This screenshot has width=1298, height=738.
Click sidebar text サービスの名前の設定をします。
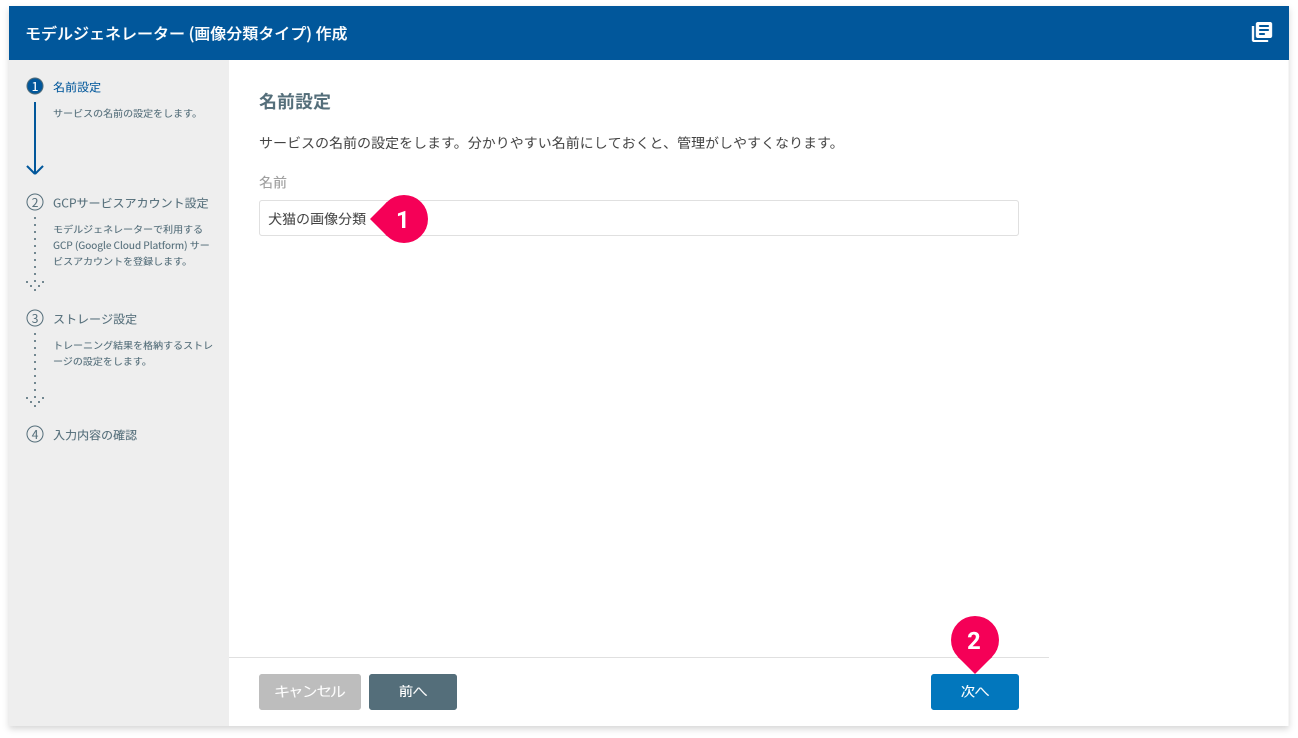[x=125, y=113]
